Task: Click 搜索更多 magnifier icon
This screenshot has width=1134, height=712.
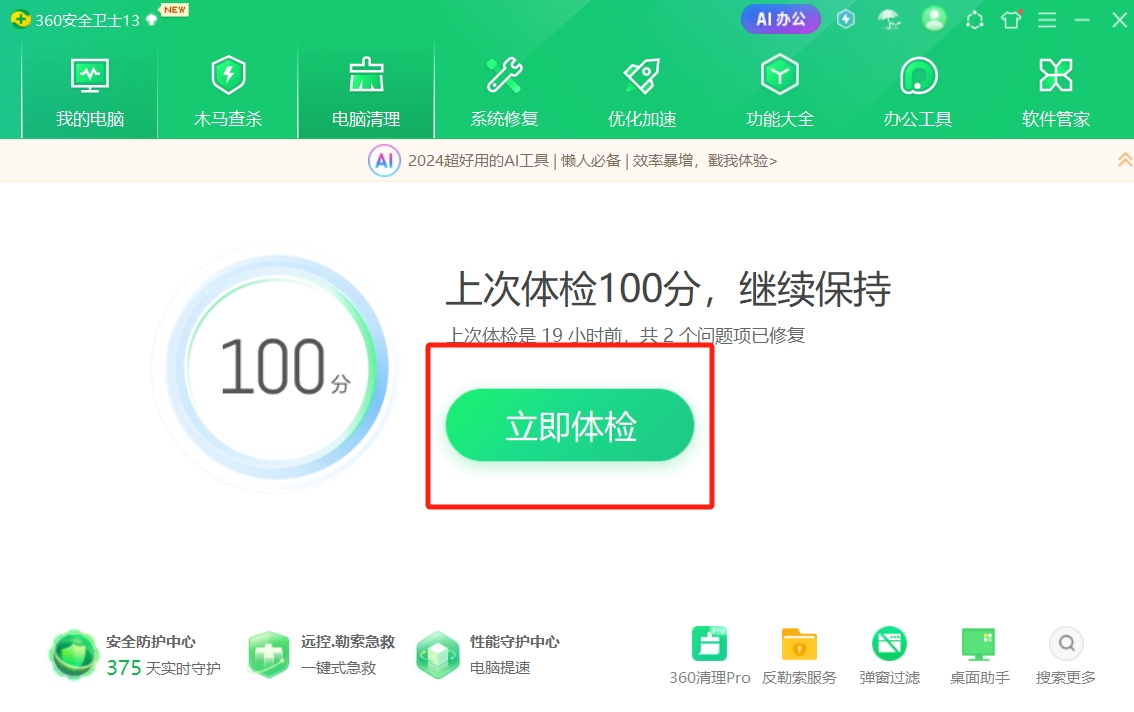Action: click(x=1066, y=643)
